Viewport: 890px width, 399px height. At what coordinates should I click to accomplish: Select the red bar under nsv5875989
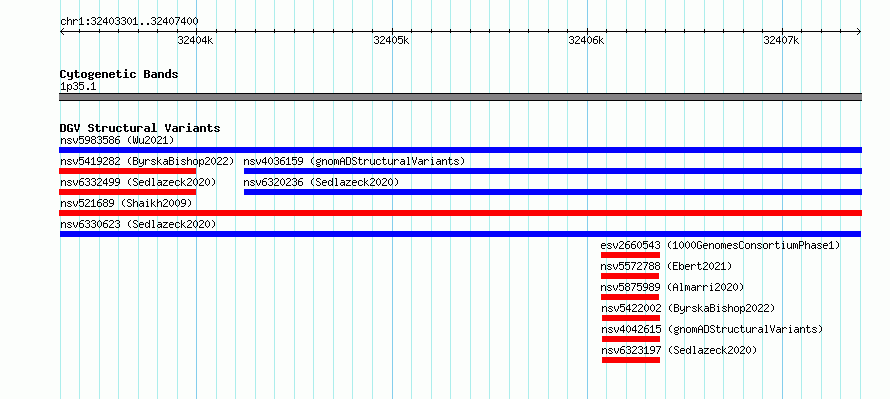point(630,297)
